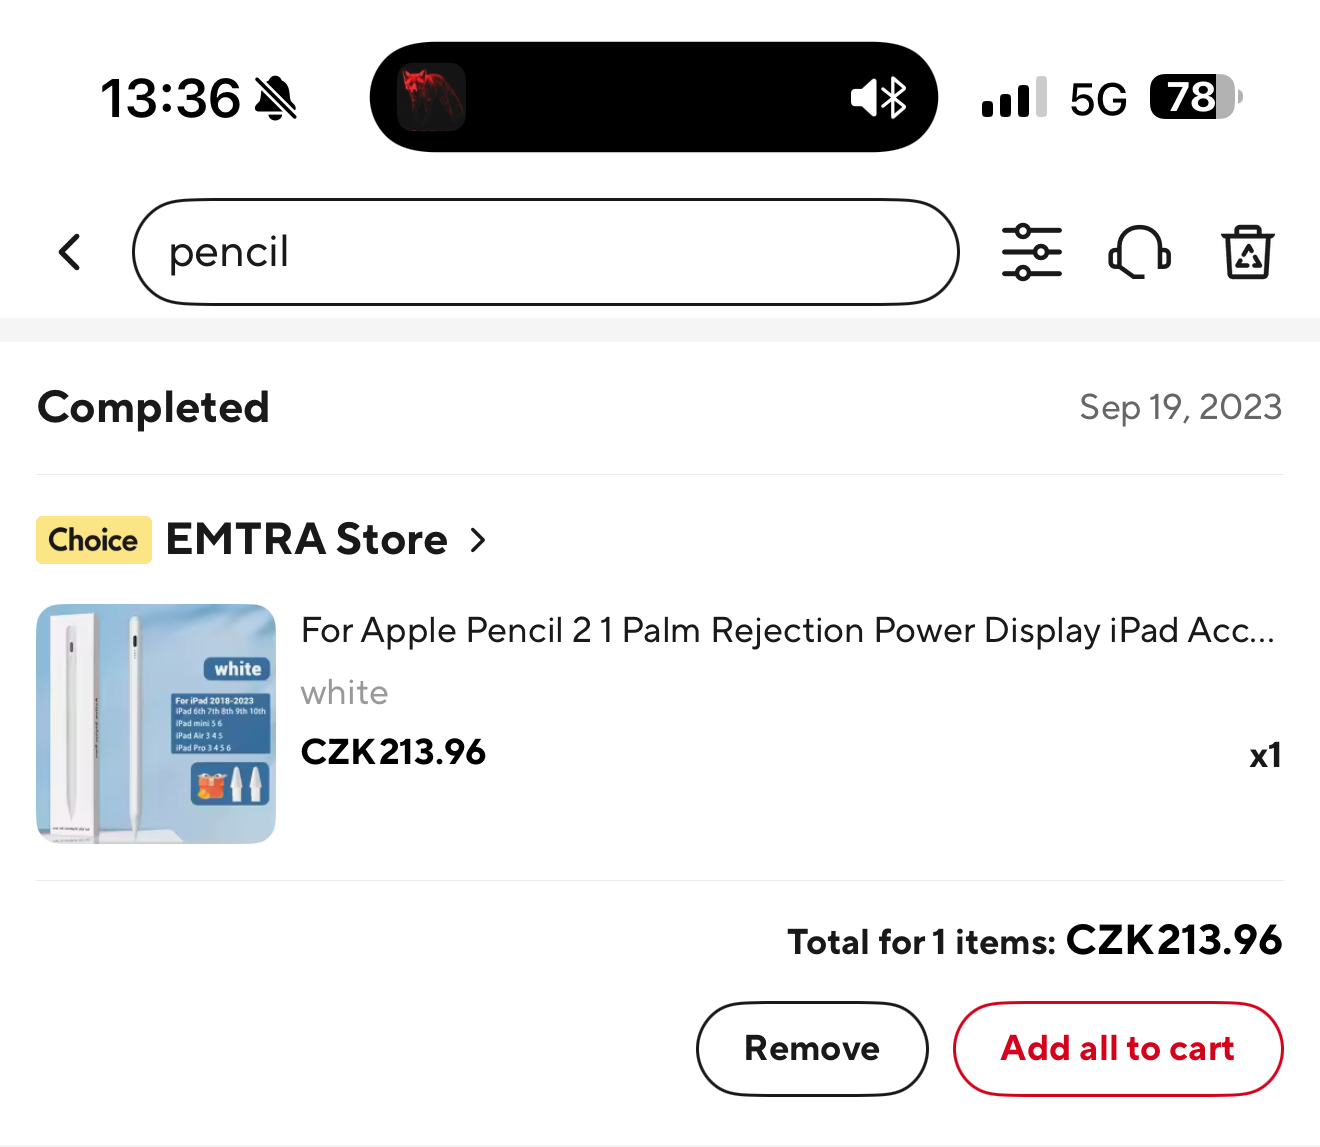The width and height of the screenshot is (1320, 1147).
Task: Click the pencil search field
Action: (x=545, y=252)
